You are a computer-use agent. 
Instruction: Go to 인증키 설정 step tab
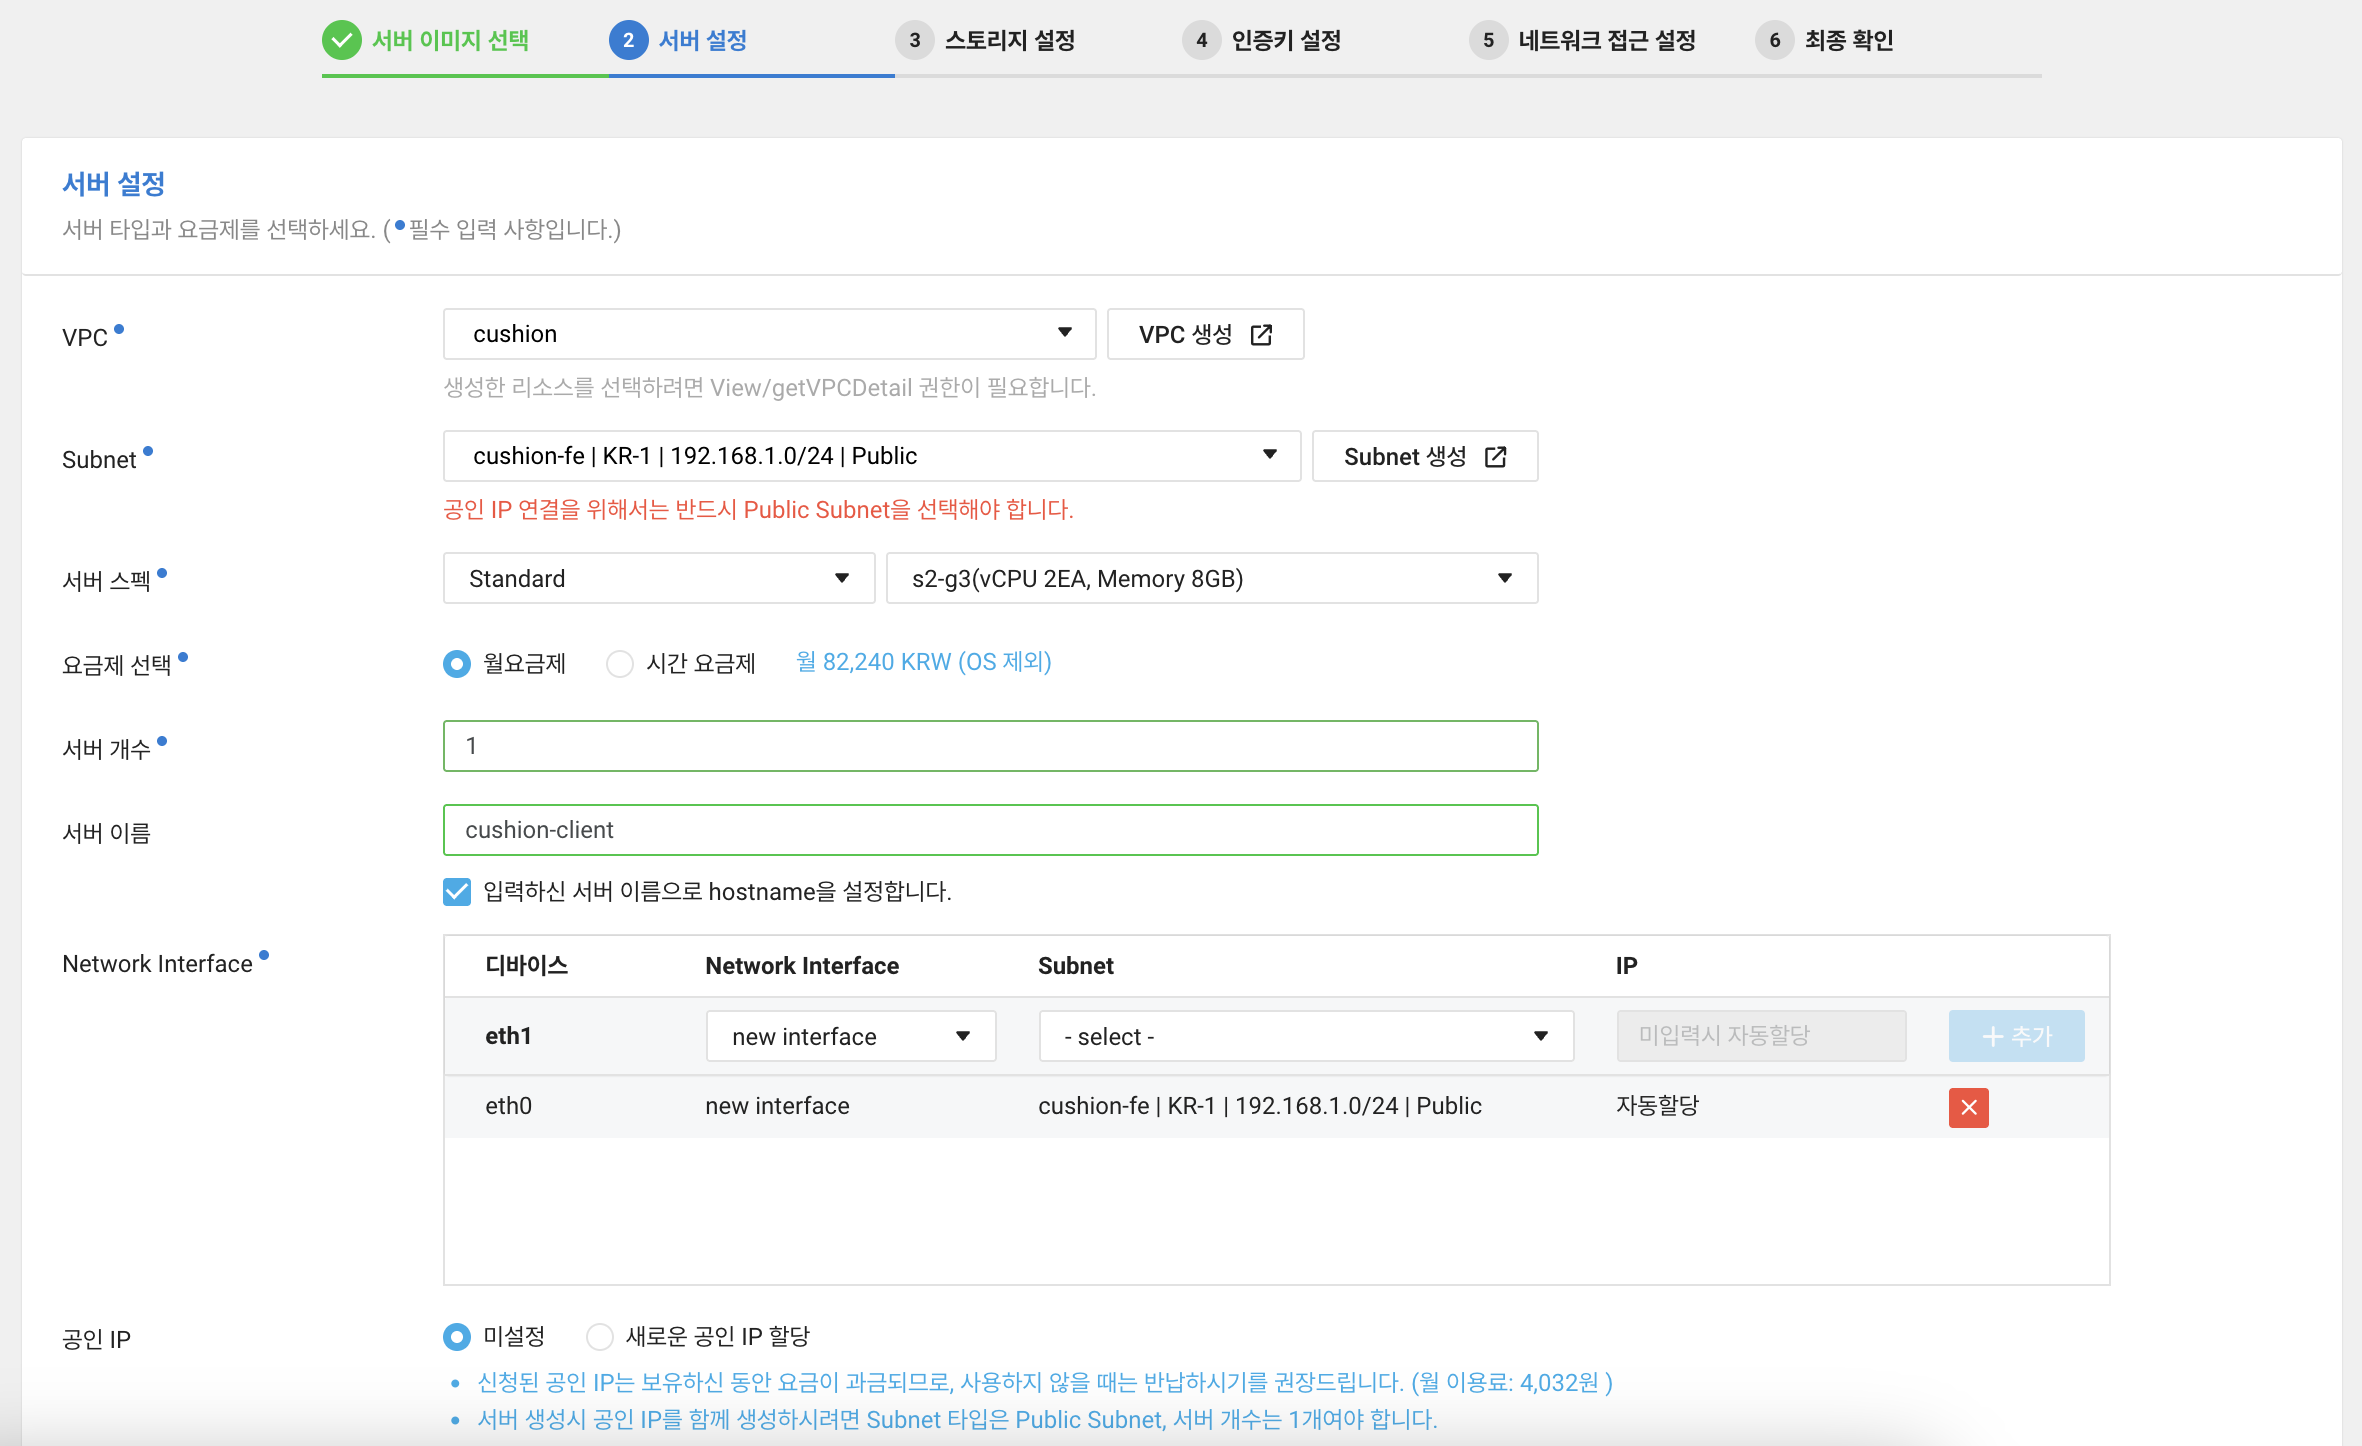1285,40
